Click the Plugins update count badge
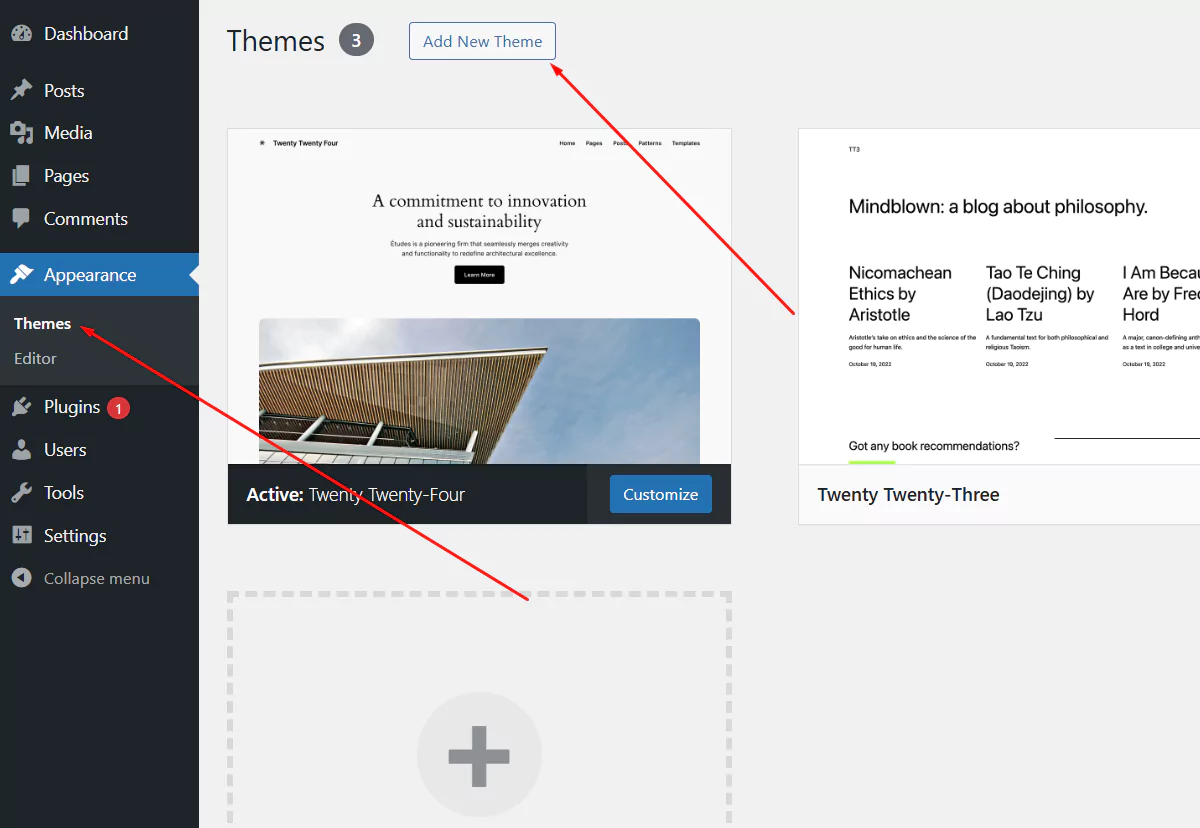The height and width of the screenshot is (828, 1200). pos(118,408)
